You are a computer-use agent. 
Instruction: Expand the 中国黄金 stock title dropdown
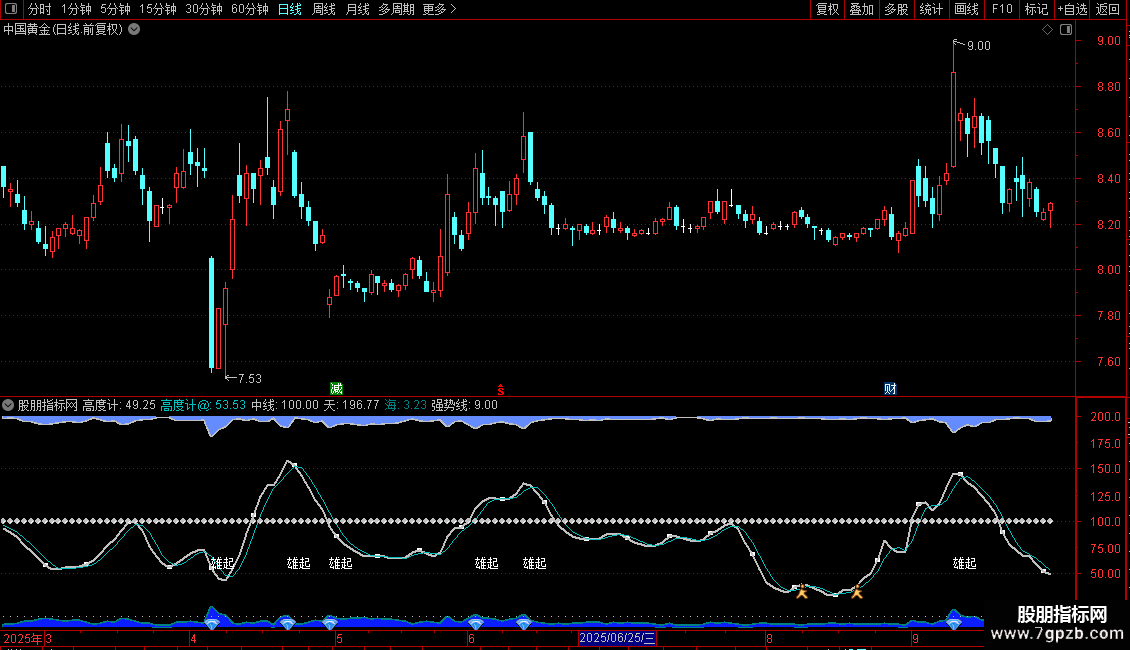pyautogui.click(x=134, y=30)
